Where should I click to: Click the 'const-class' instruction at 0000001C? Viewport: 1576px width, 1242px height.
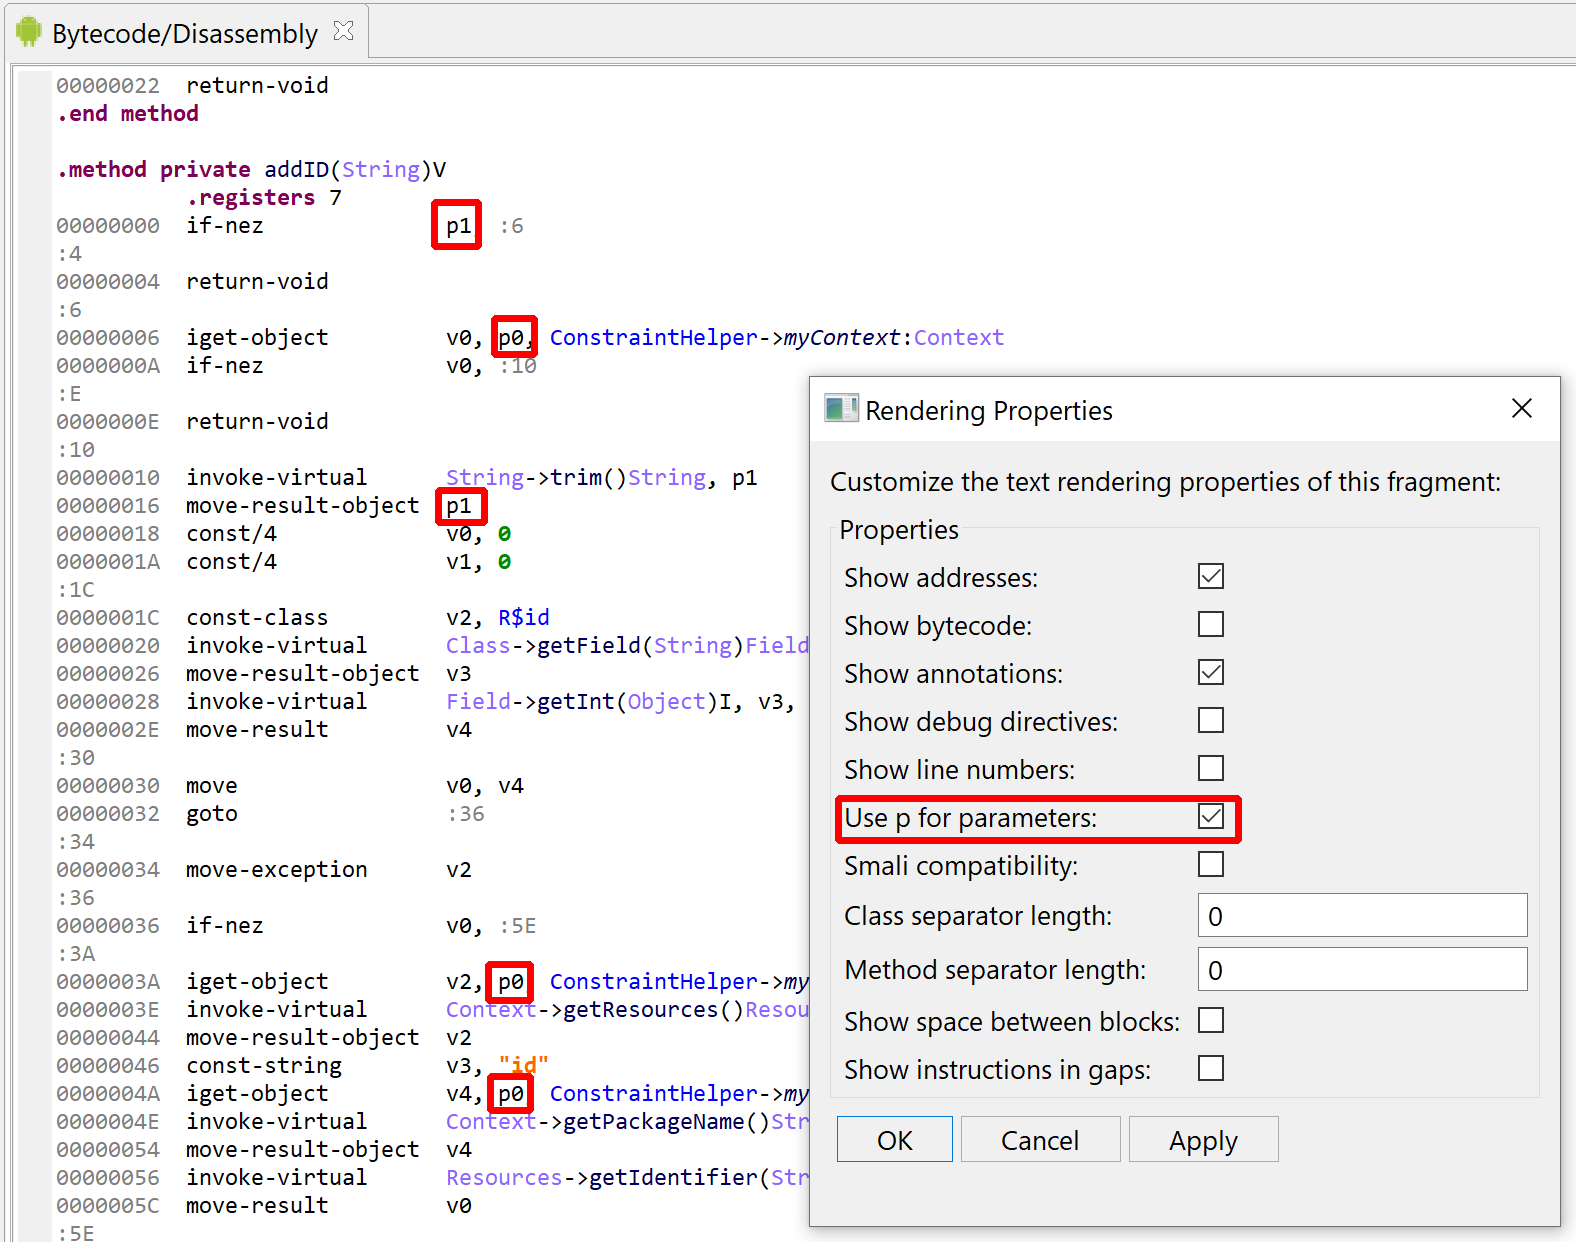point(257,617)
